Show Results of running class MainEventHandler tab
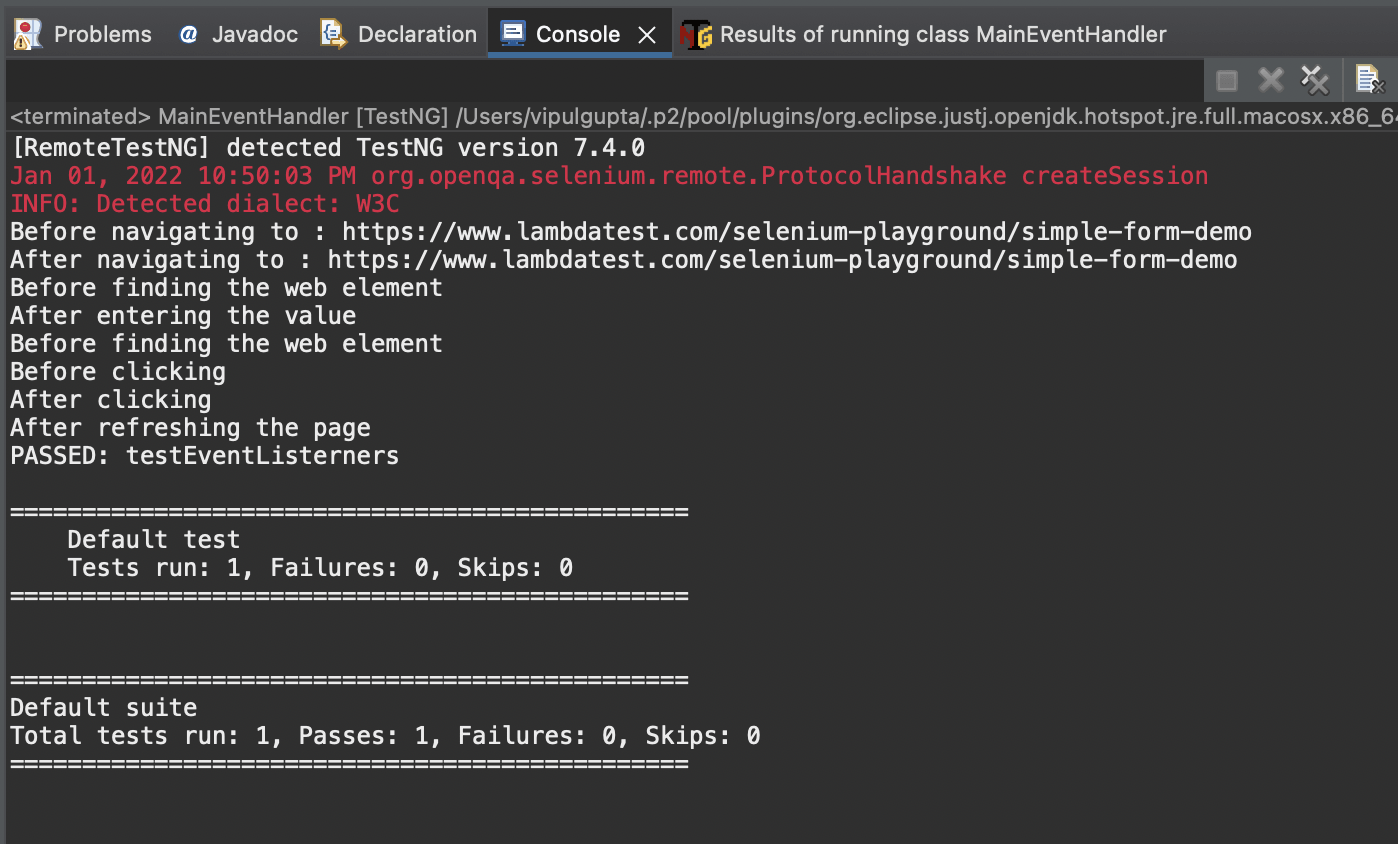This screenshot has height=844, width=1398. click(942, 34)
